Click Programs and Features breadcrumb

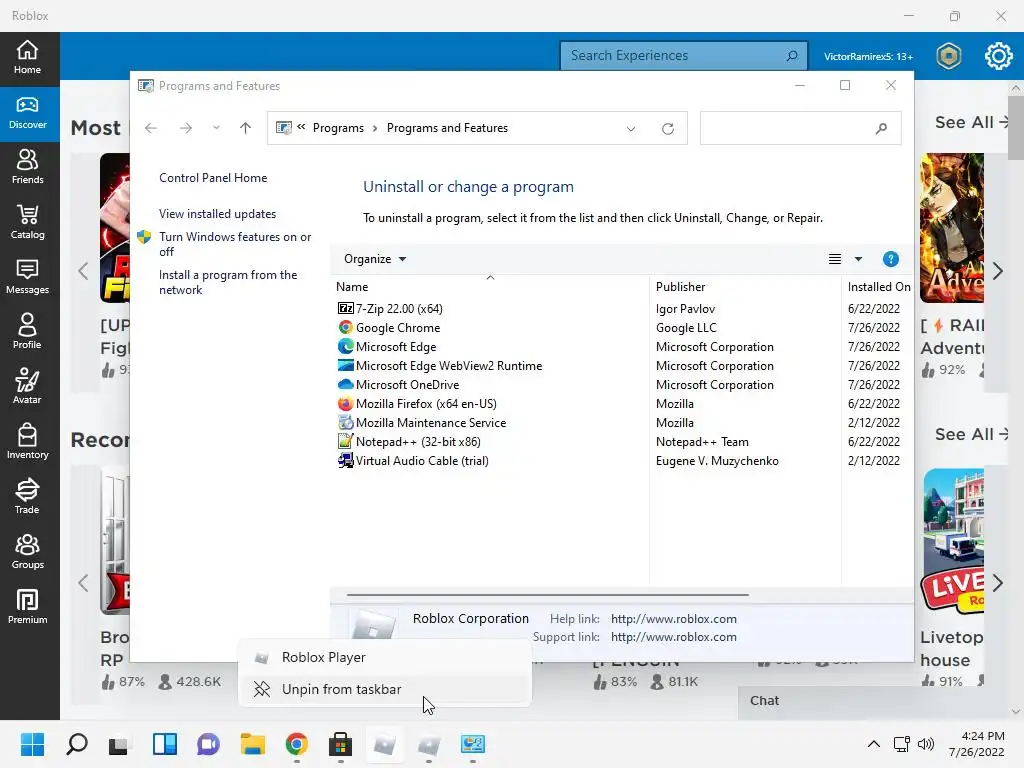(447, 128)
